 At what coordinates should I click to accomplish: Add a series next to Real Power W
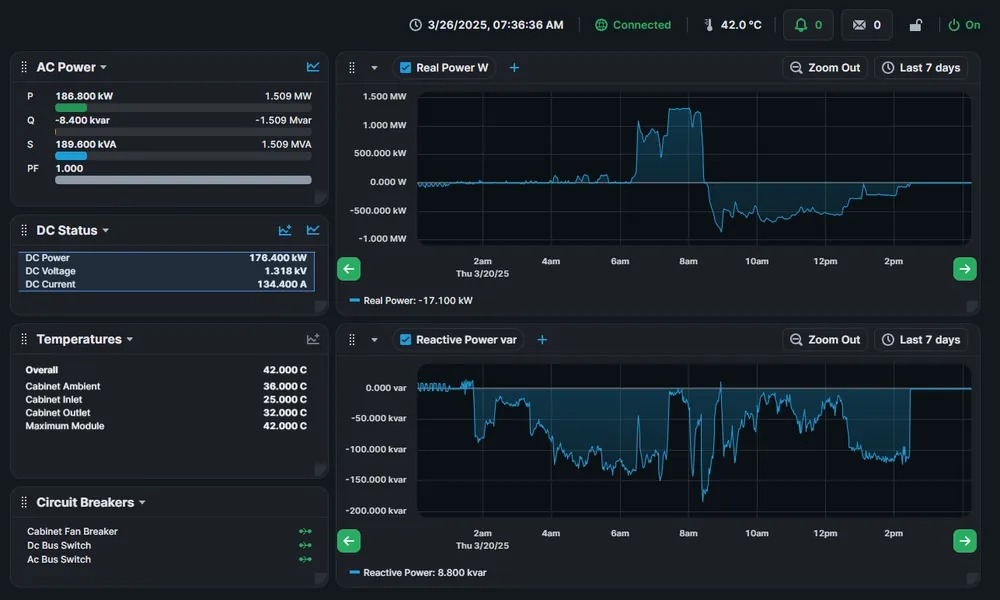(x=514, y=68)
